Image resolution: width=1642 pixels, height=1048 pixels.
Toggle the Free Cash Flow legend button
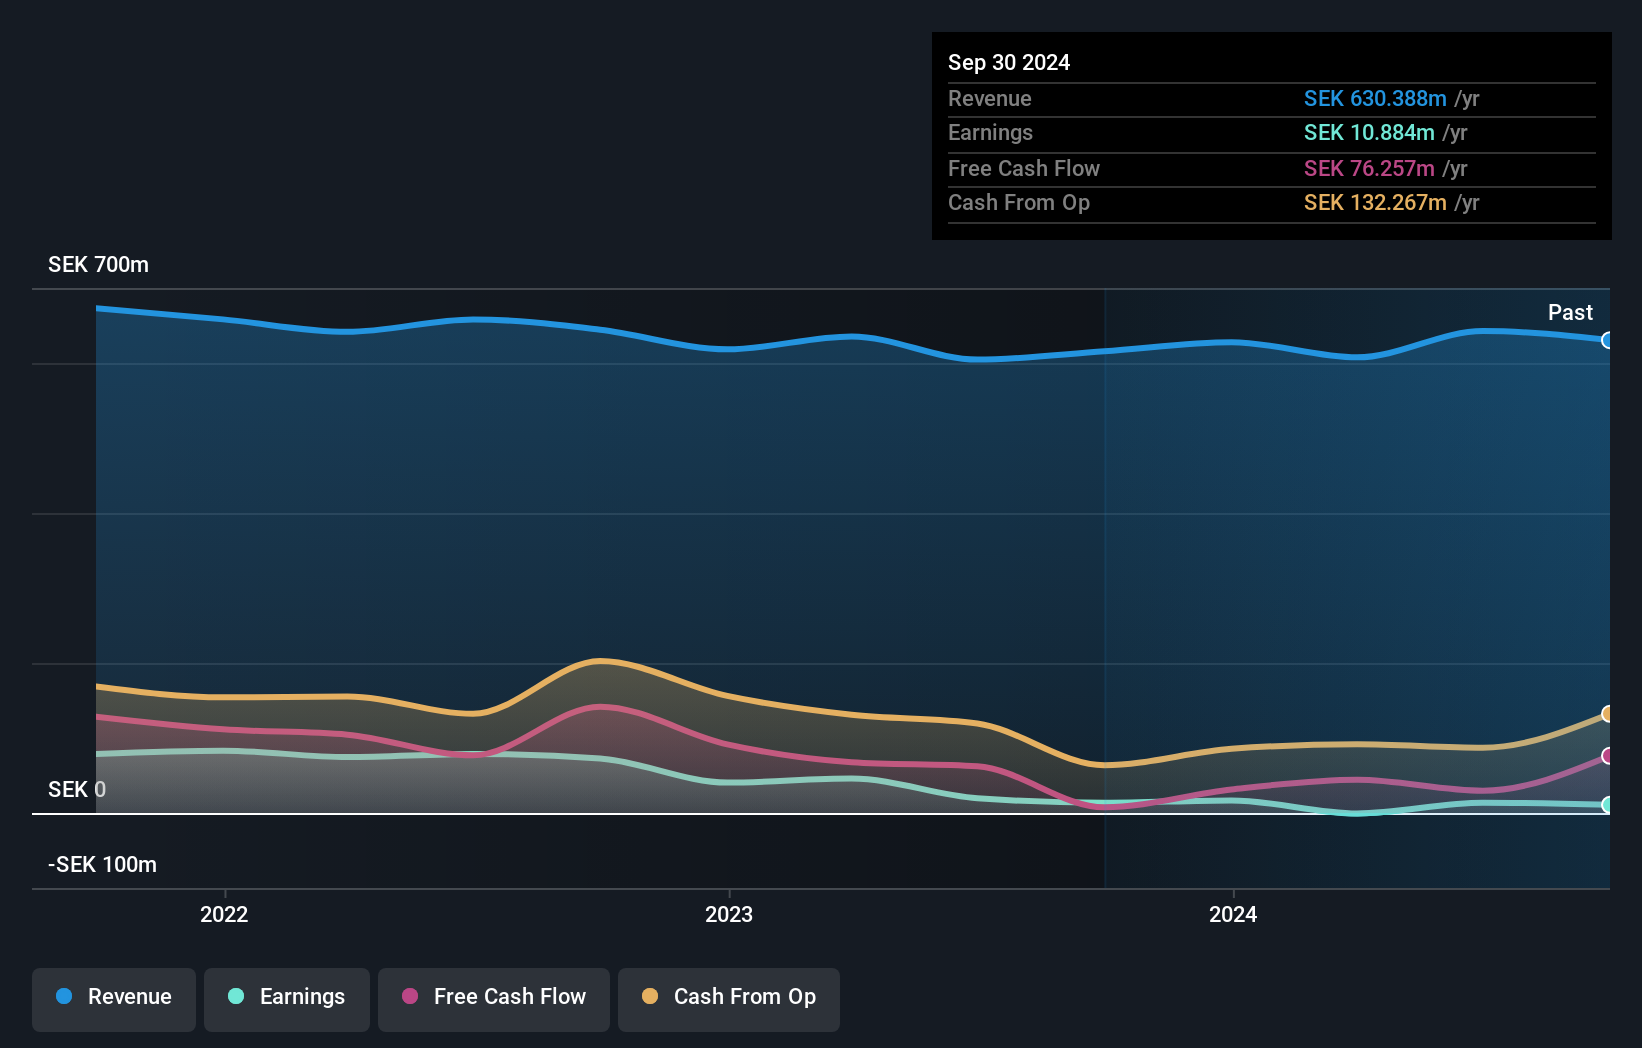tap(494, 998)
